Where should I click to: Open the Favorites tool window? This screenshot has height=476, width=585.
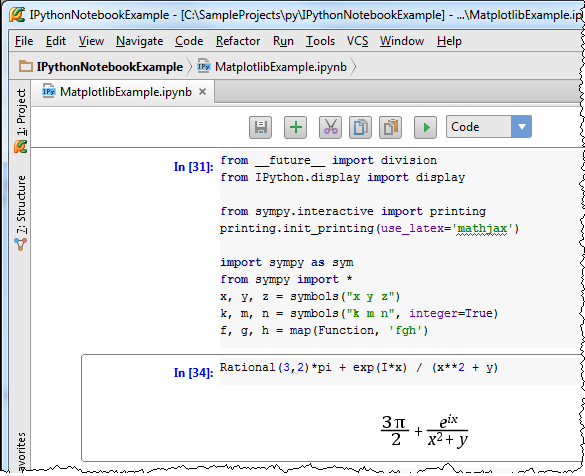point(21,451)
